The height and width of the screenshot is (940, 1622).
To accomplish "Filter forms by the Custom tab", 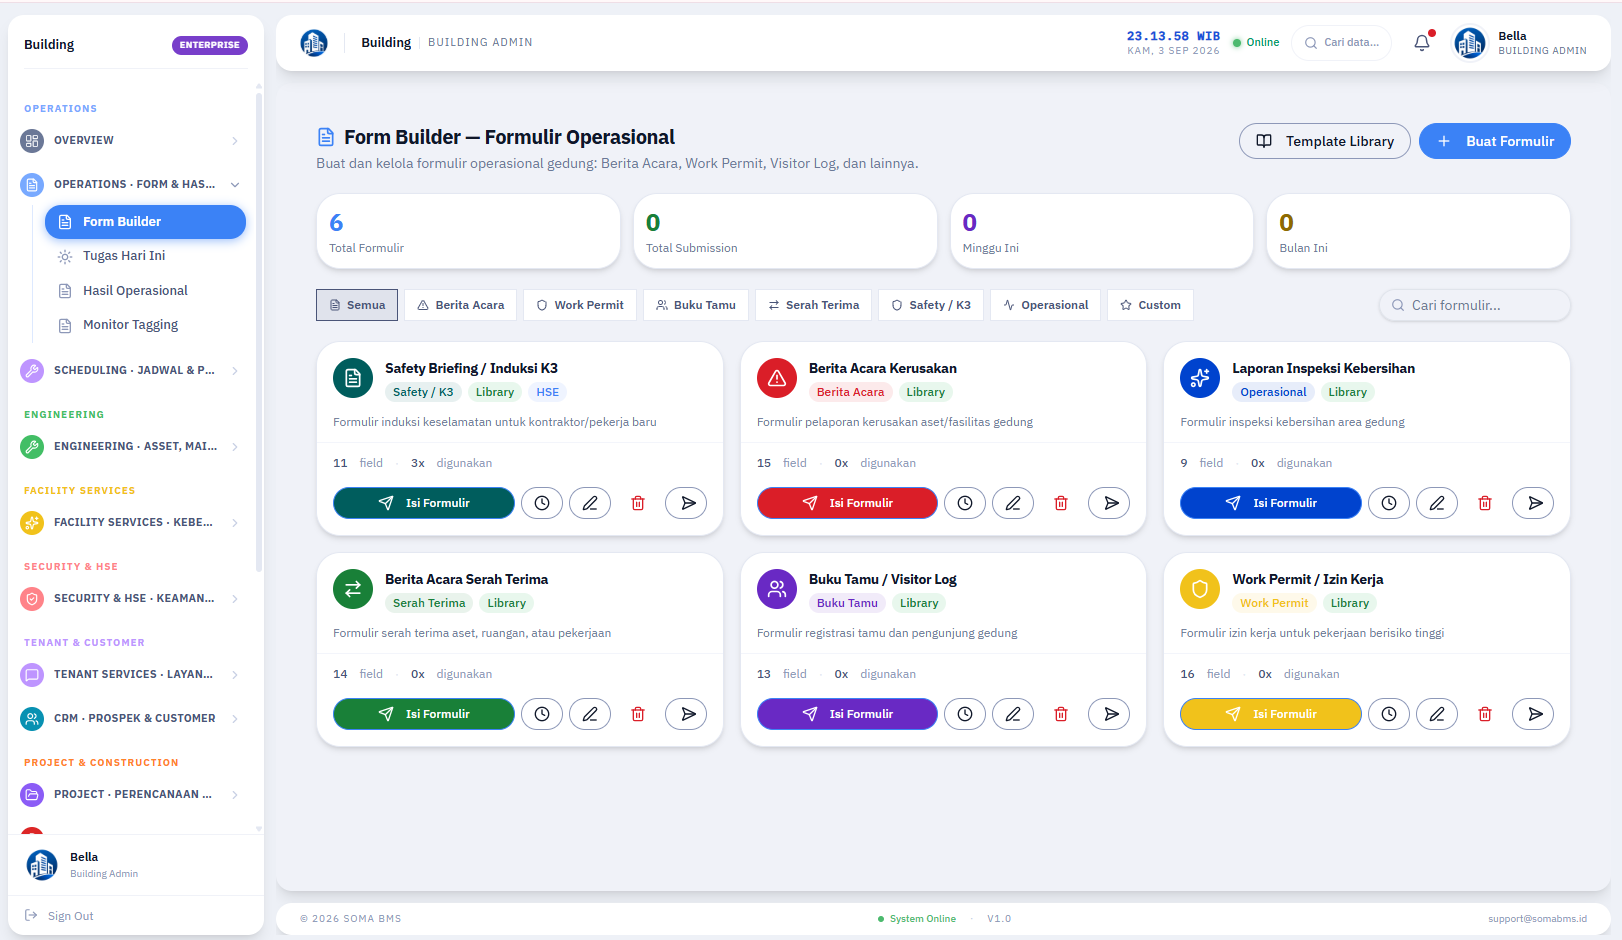I will coord(1150,305).
